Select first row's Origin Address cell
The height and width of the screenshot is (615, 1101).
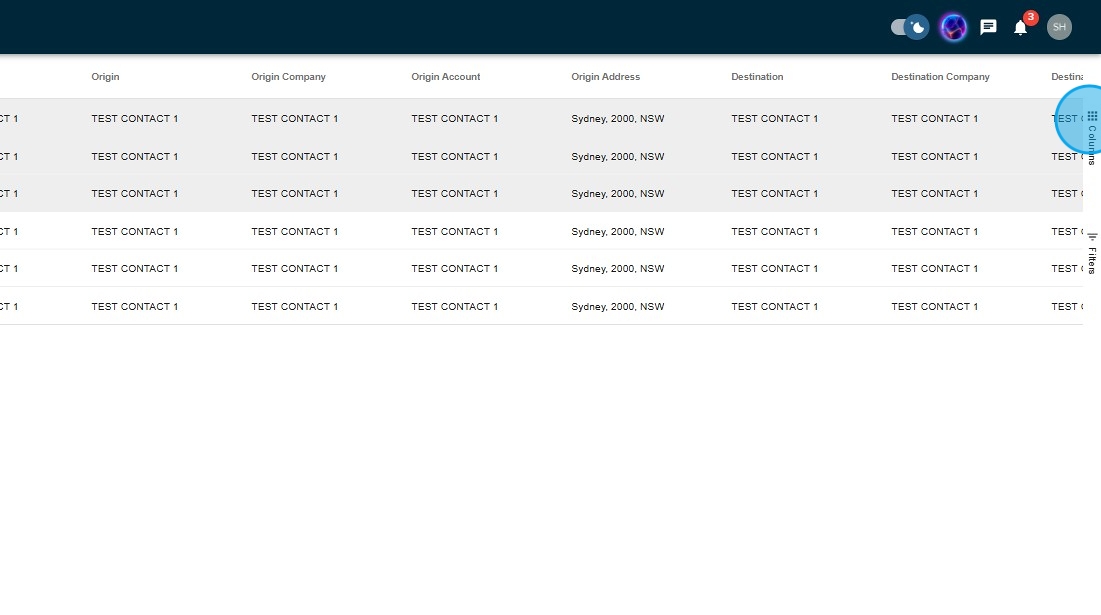617,119
